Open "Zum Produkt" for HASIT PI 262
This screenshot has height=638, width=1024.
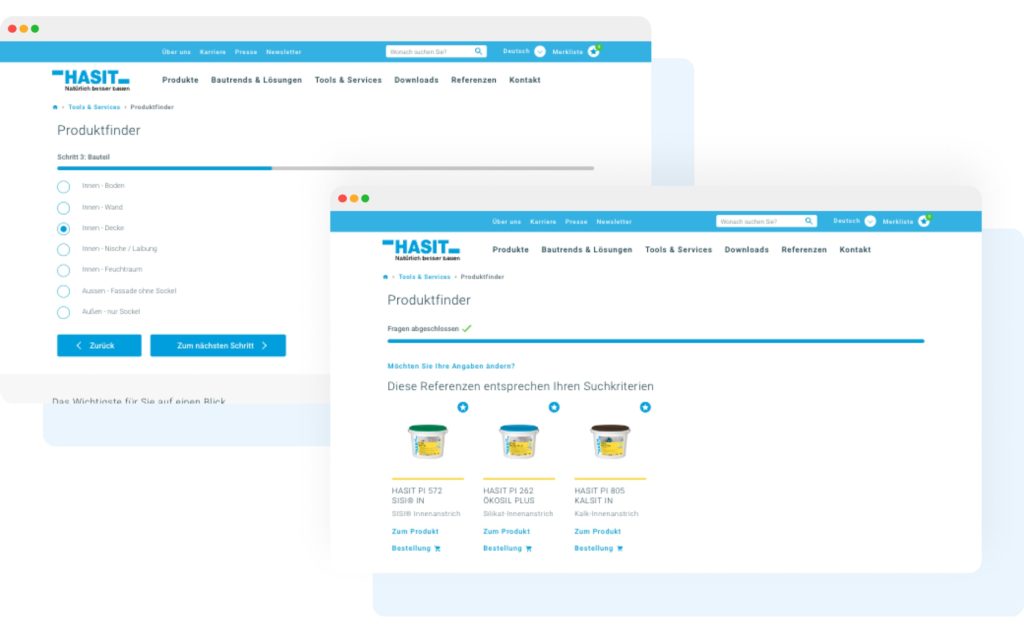506,532
